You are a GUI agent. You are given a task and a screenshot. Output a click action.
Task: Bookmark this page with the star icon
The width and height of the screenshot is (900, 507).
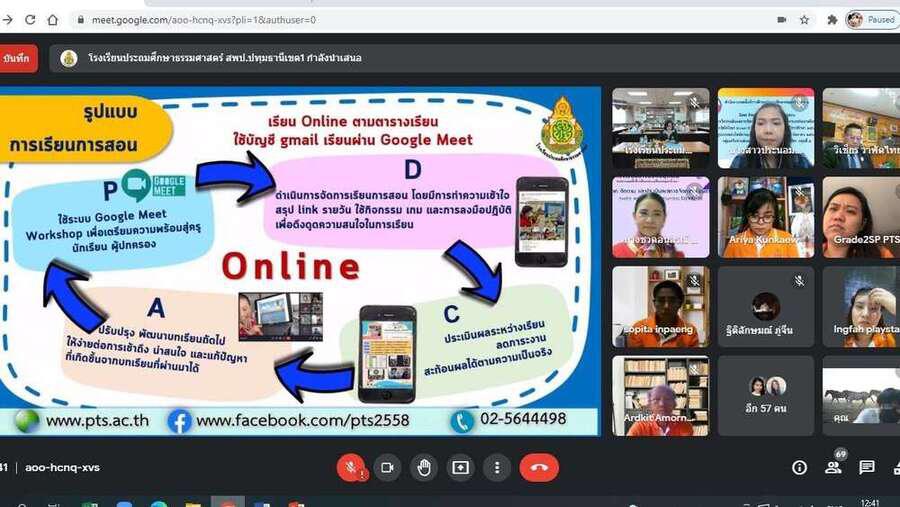[x=805, y=19]
